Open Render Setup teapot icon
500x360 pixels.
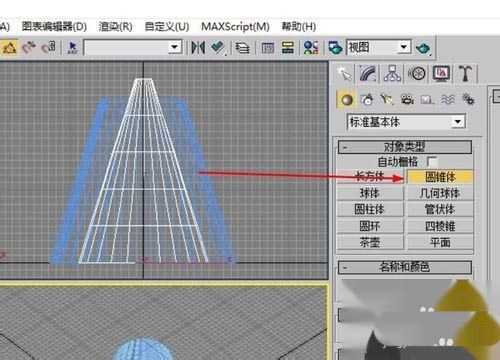(335, 48)
